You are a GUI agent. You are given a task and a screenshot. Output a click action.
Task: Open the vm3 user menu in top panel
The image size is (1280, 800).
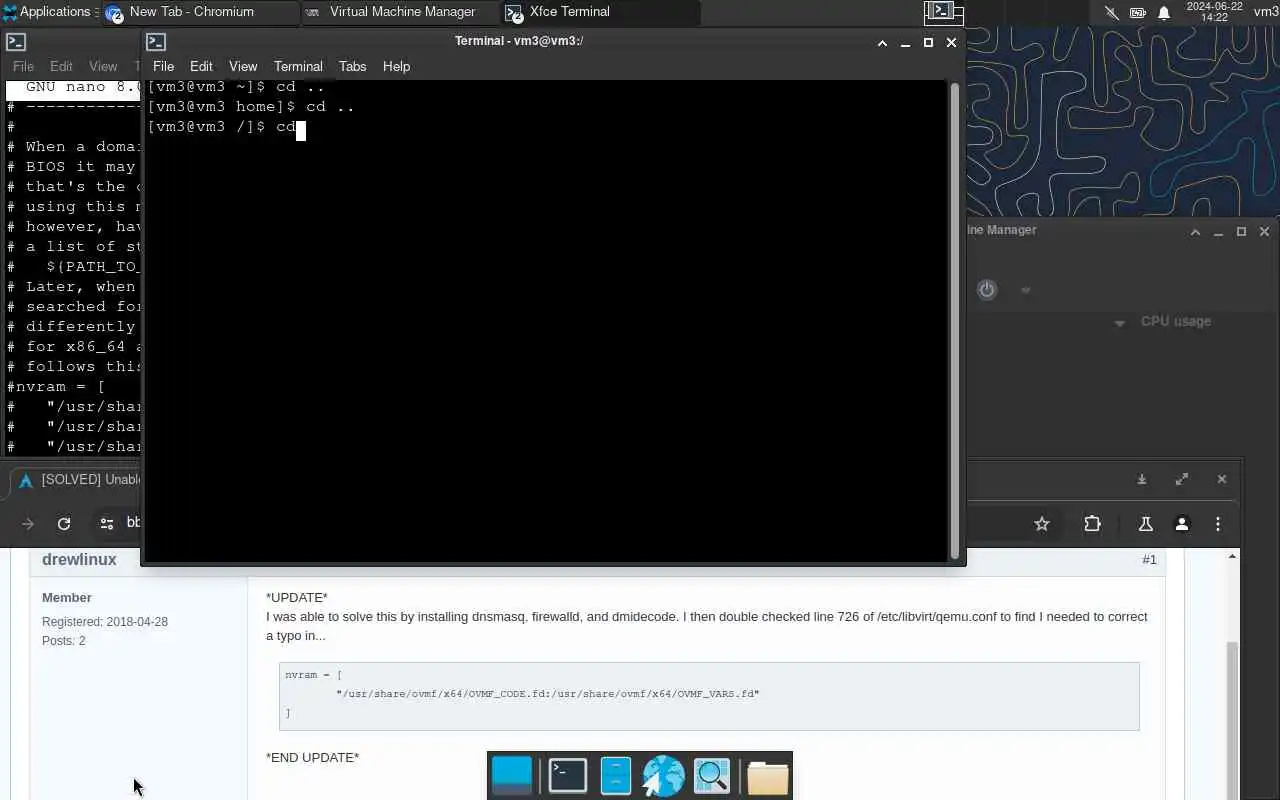point(1266,12)
